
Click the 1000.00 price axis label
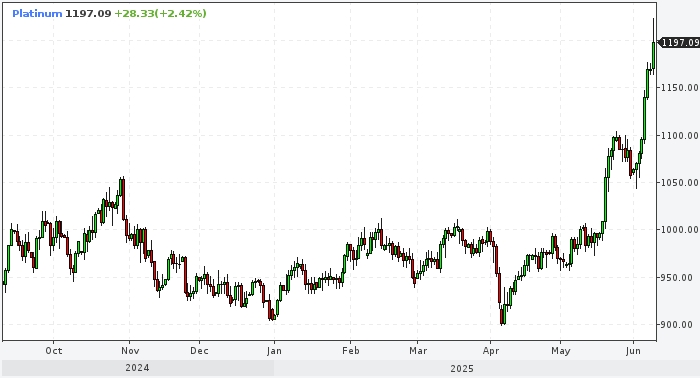680,230
